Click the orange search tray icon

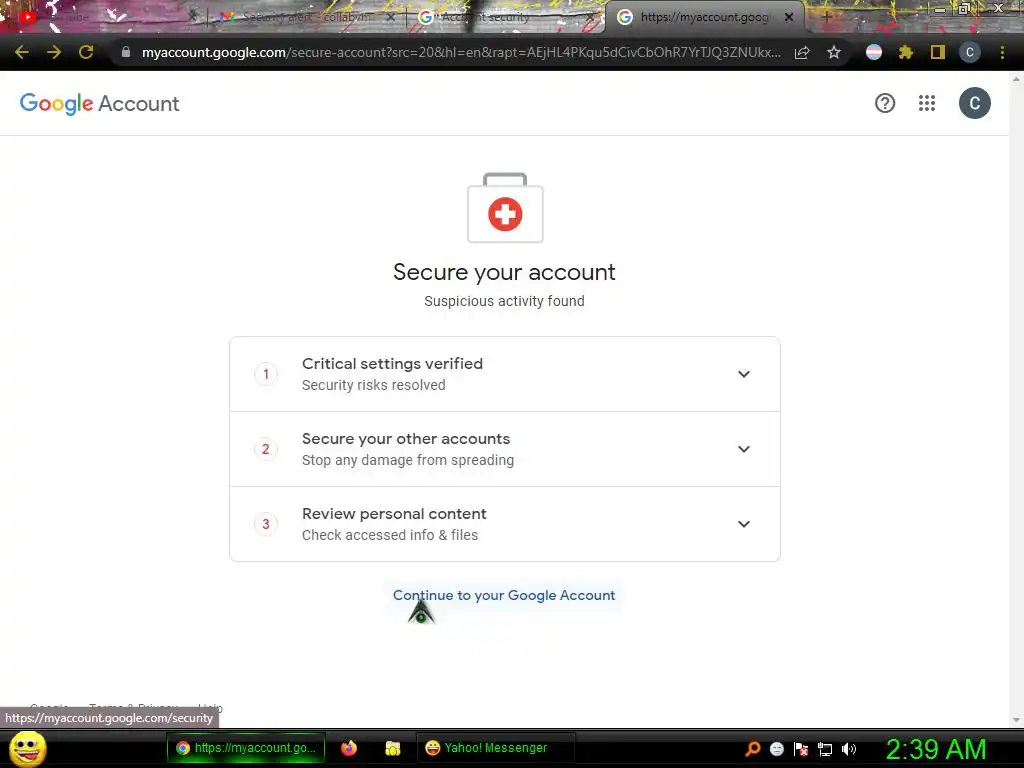[753, 749]
